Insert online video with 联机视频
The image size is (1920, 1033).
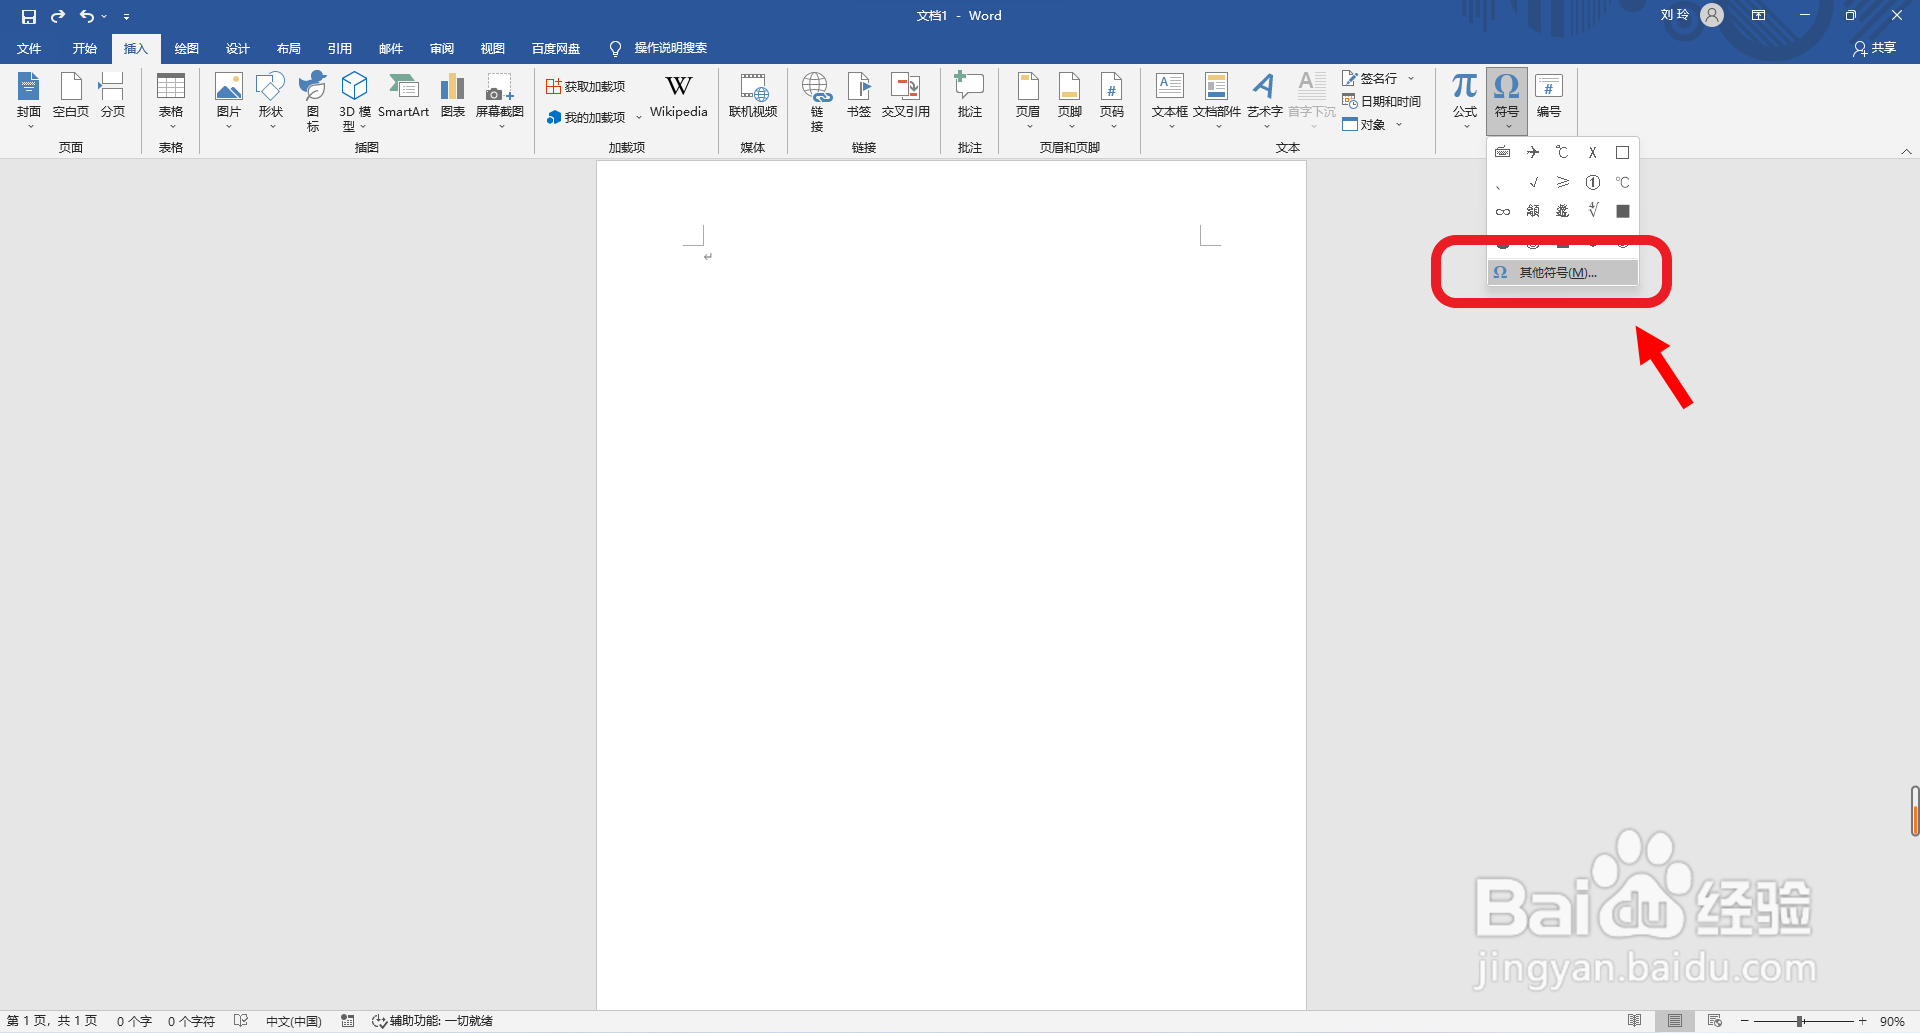click(x=753, y=98)
